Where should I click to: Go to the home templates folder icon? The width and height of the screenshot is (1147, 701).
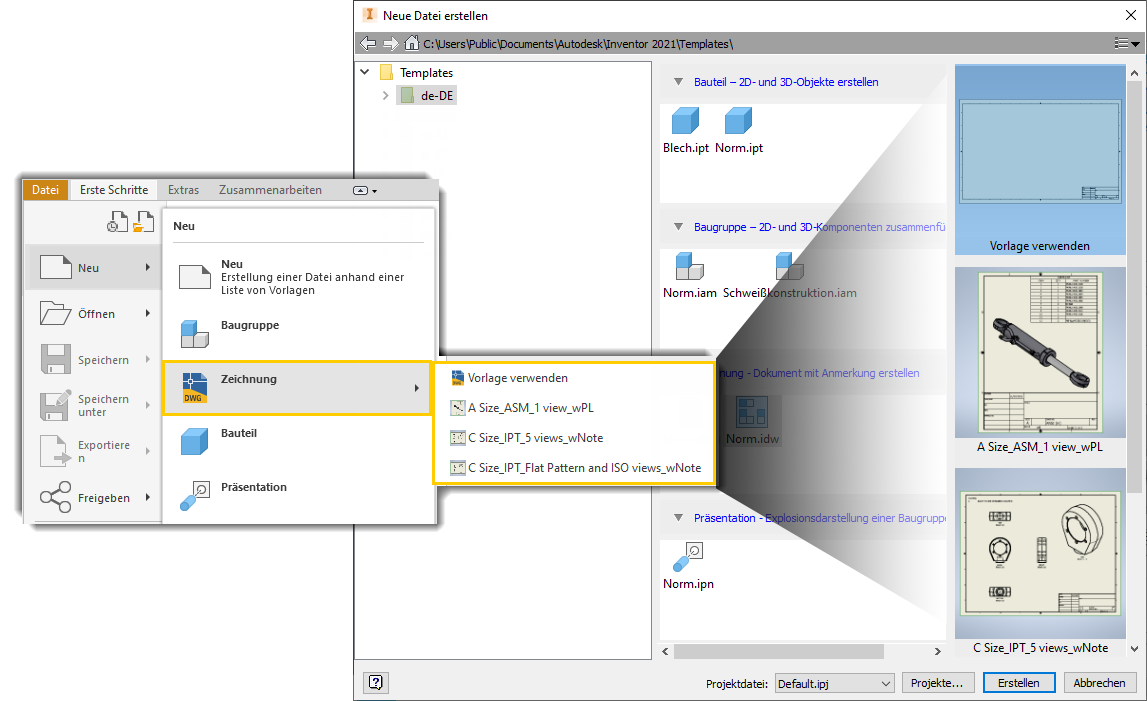pos(412,43)
